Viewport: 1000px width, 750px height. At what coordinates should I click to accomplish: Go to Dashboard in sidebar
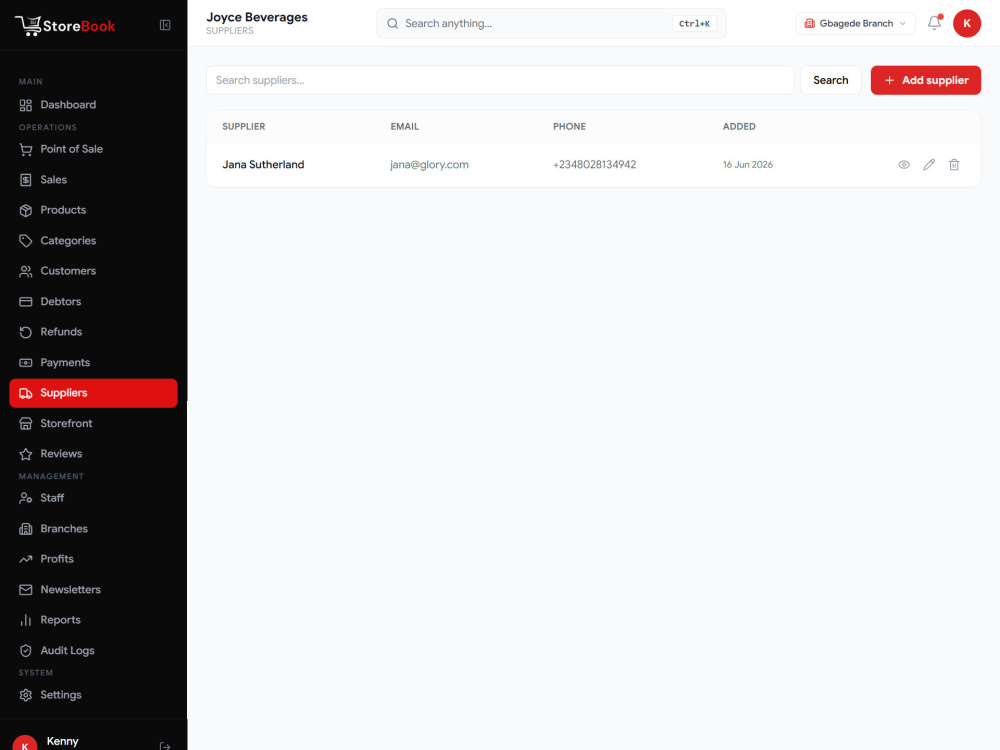(93, 105)
